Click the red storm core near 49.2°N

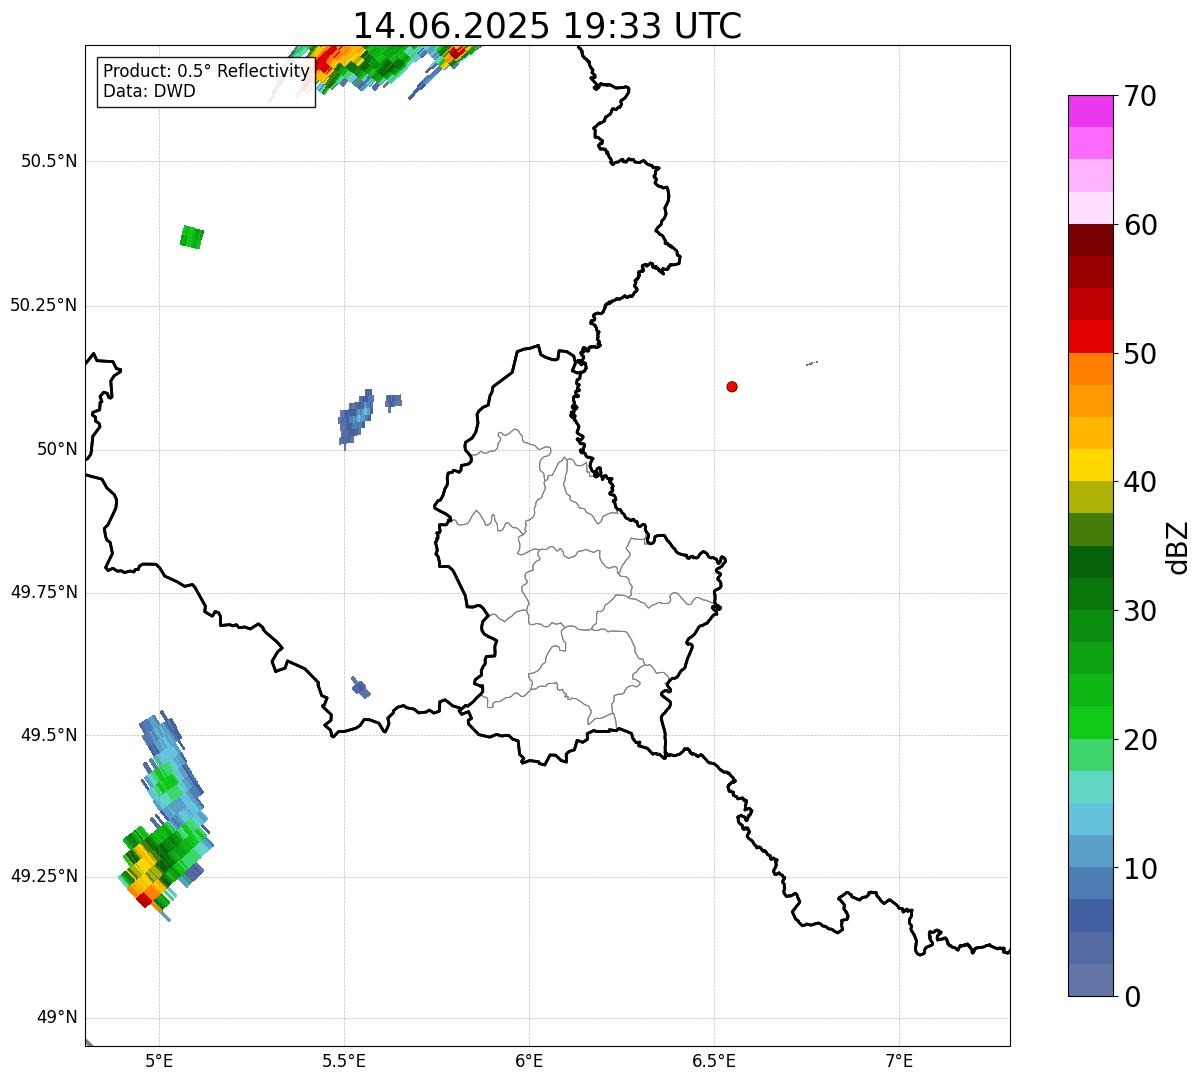pos(145,900)
